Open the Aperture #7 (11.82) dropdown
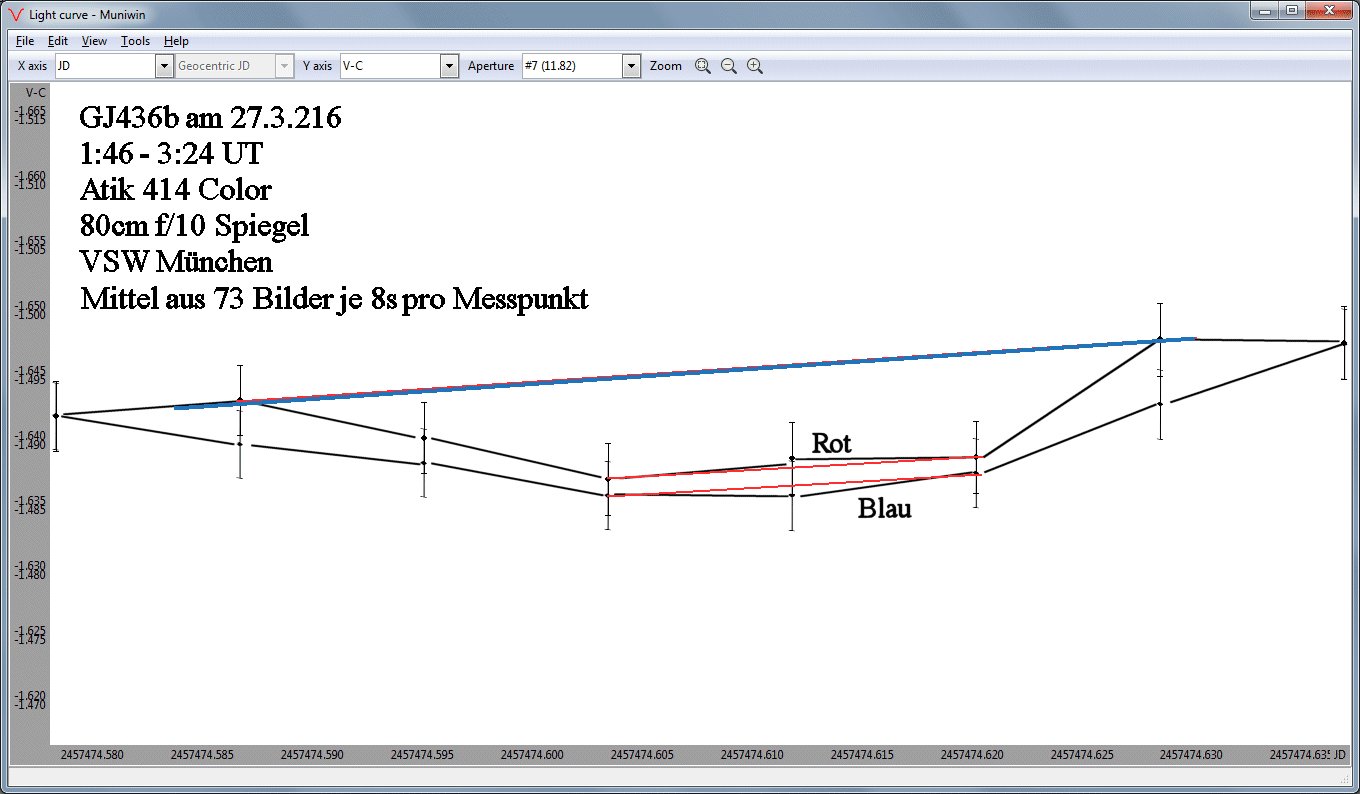 tap(631, 66)
